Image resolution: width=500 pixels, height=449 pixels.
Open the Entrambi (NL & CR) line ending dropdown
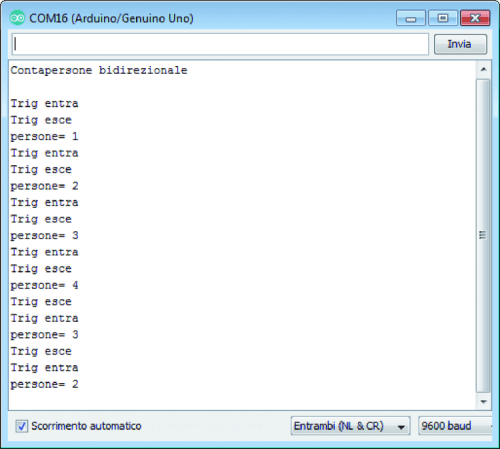coord(350,426)
